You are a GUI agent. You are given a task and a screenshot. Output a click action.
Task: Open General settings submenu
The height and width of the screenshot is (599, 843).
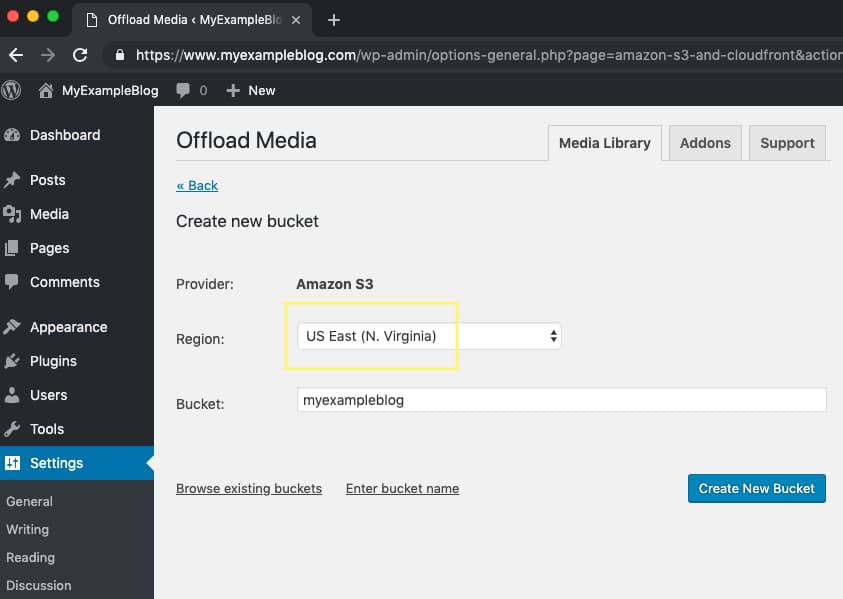[30, 501]
